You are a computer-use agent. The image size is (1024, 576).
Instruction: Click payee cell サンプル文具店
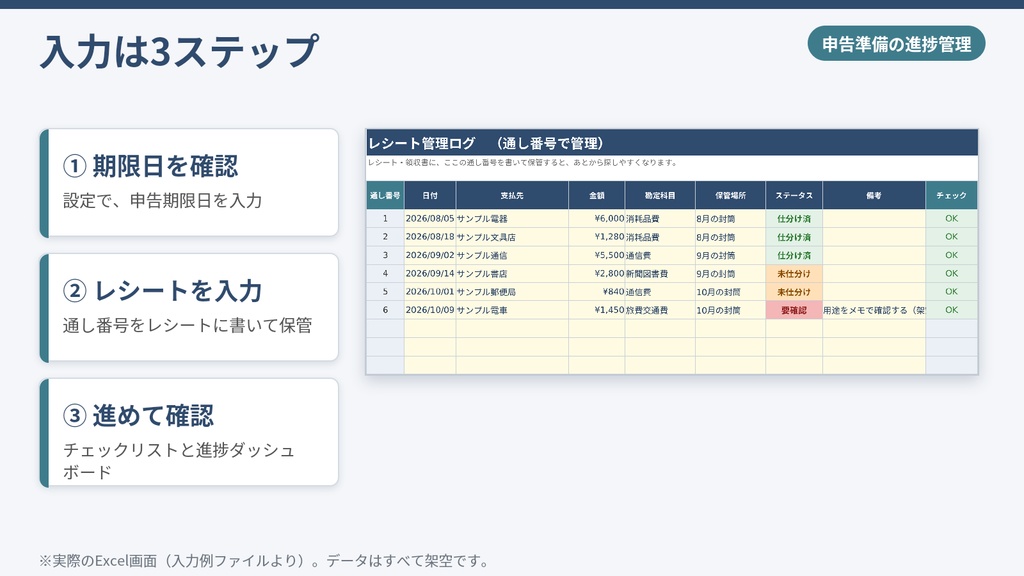[x=512, y=237]
